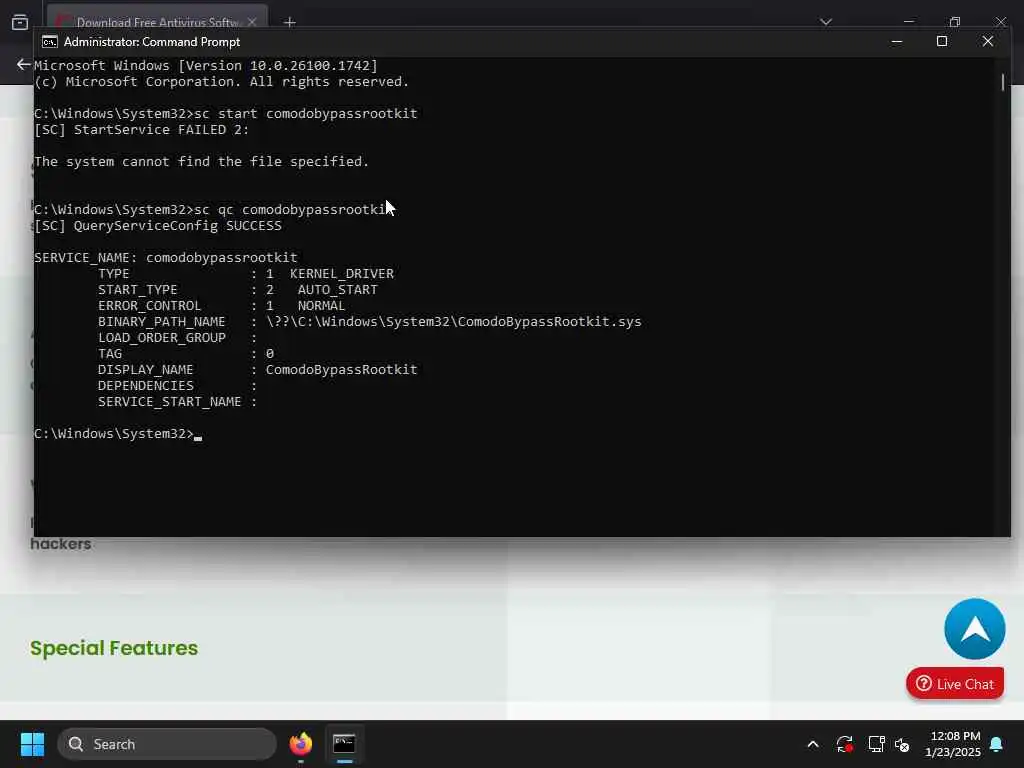1024x768 pixels.
Task: Open Firefox from the taskbar
Action: [300, 744]
